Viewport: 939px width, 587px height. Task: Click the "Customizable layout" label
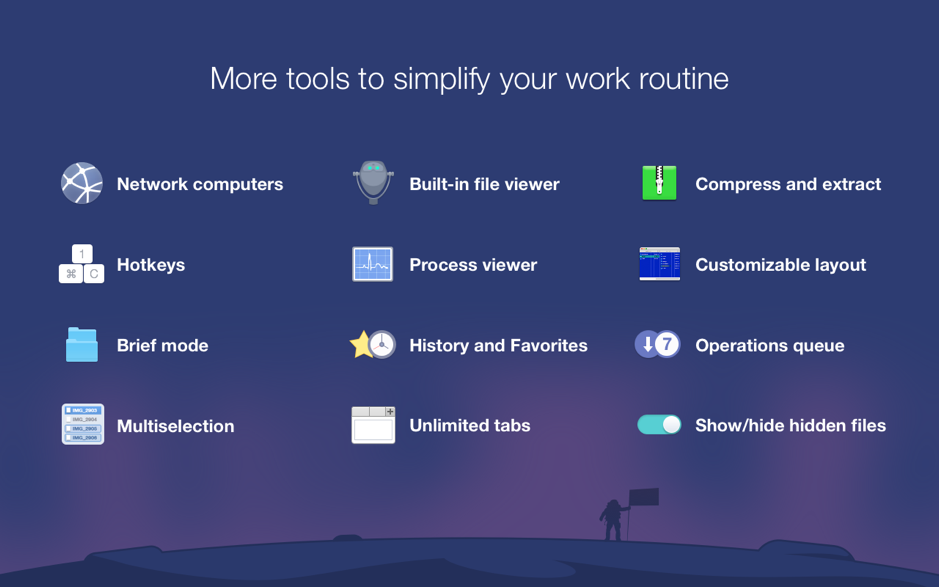[781, 265]
